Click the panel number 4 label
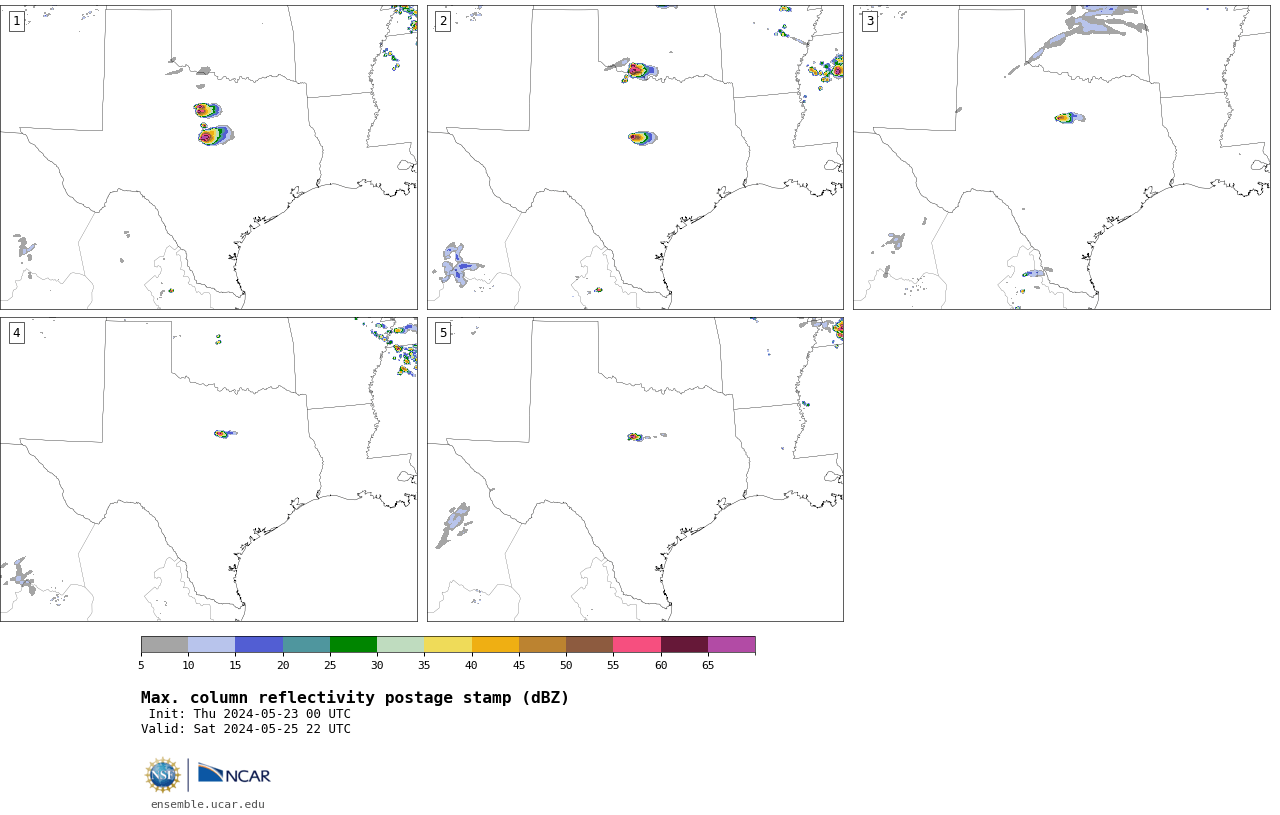 click(17, 333)
